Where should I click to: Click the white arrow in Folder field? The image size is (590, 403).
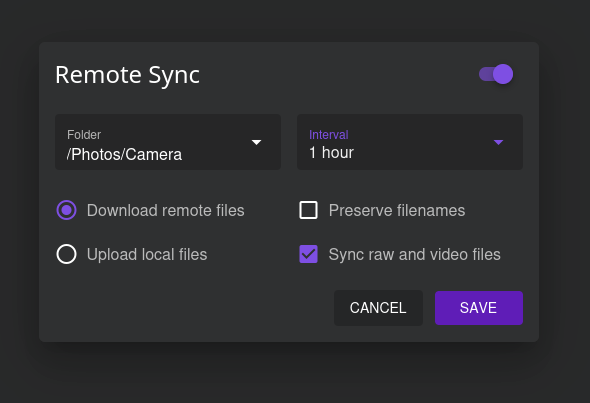256,142
